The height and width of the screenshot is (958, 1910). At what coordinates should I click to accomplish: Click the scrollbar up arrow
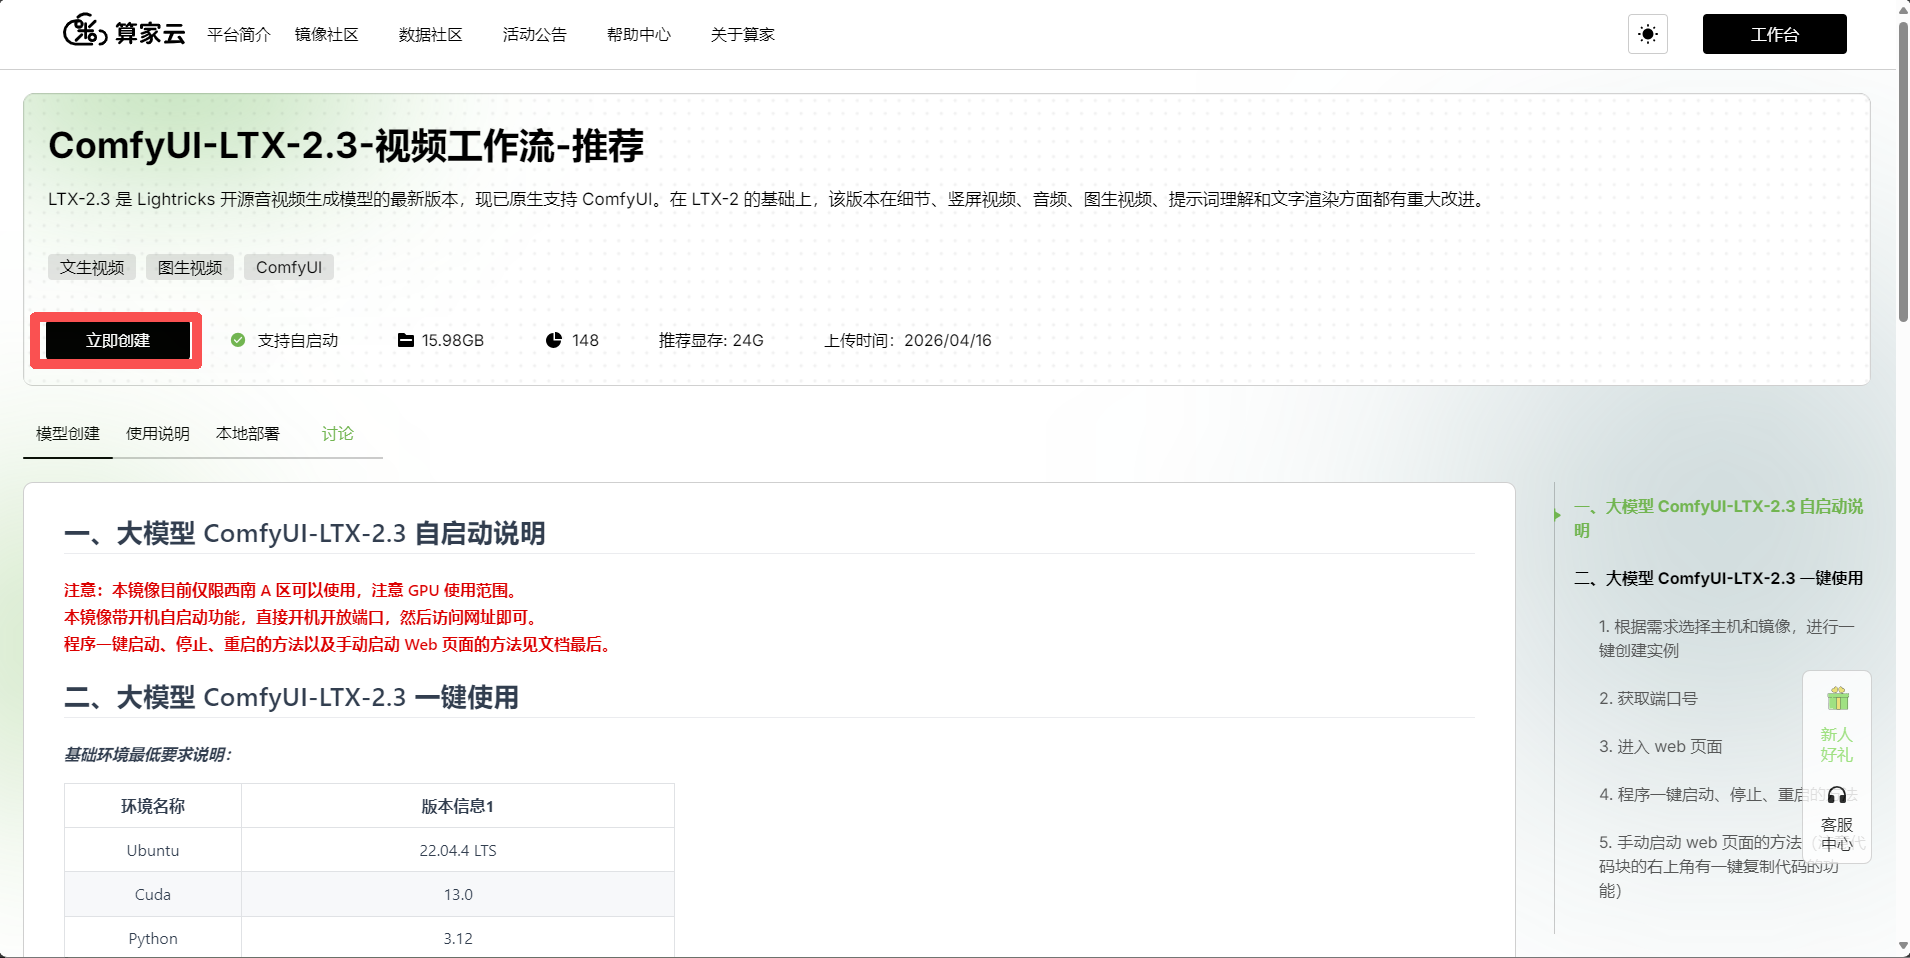click(x=1903, y=10)
